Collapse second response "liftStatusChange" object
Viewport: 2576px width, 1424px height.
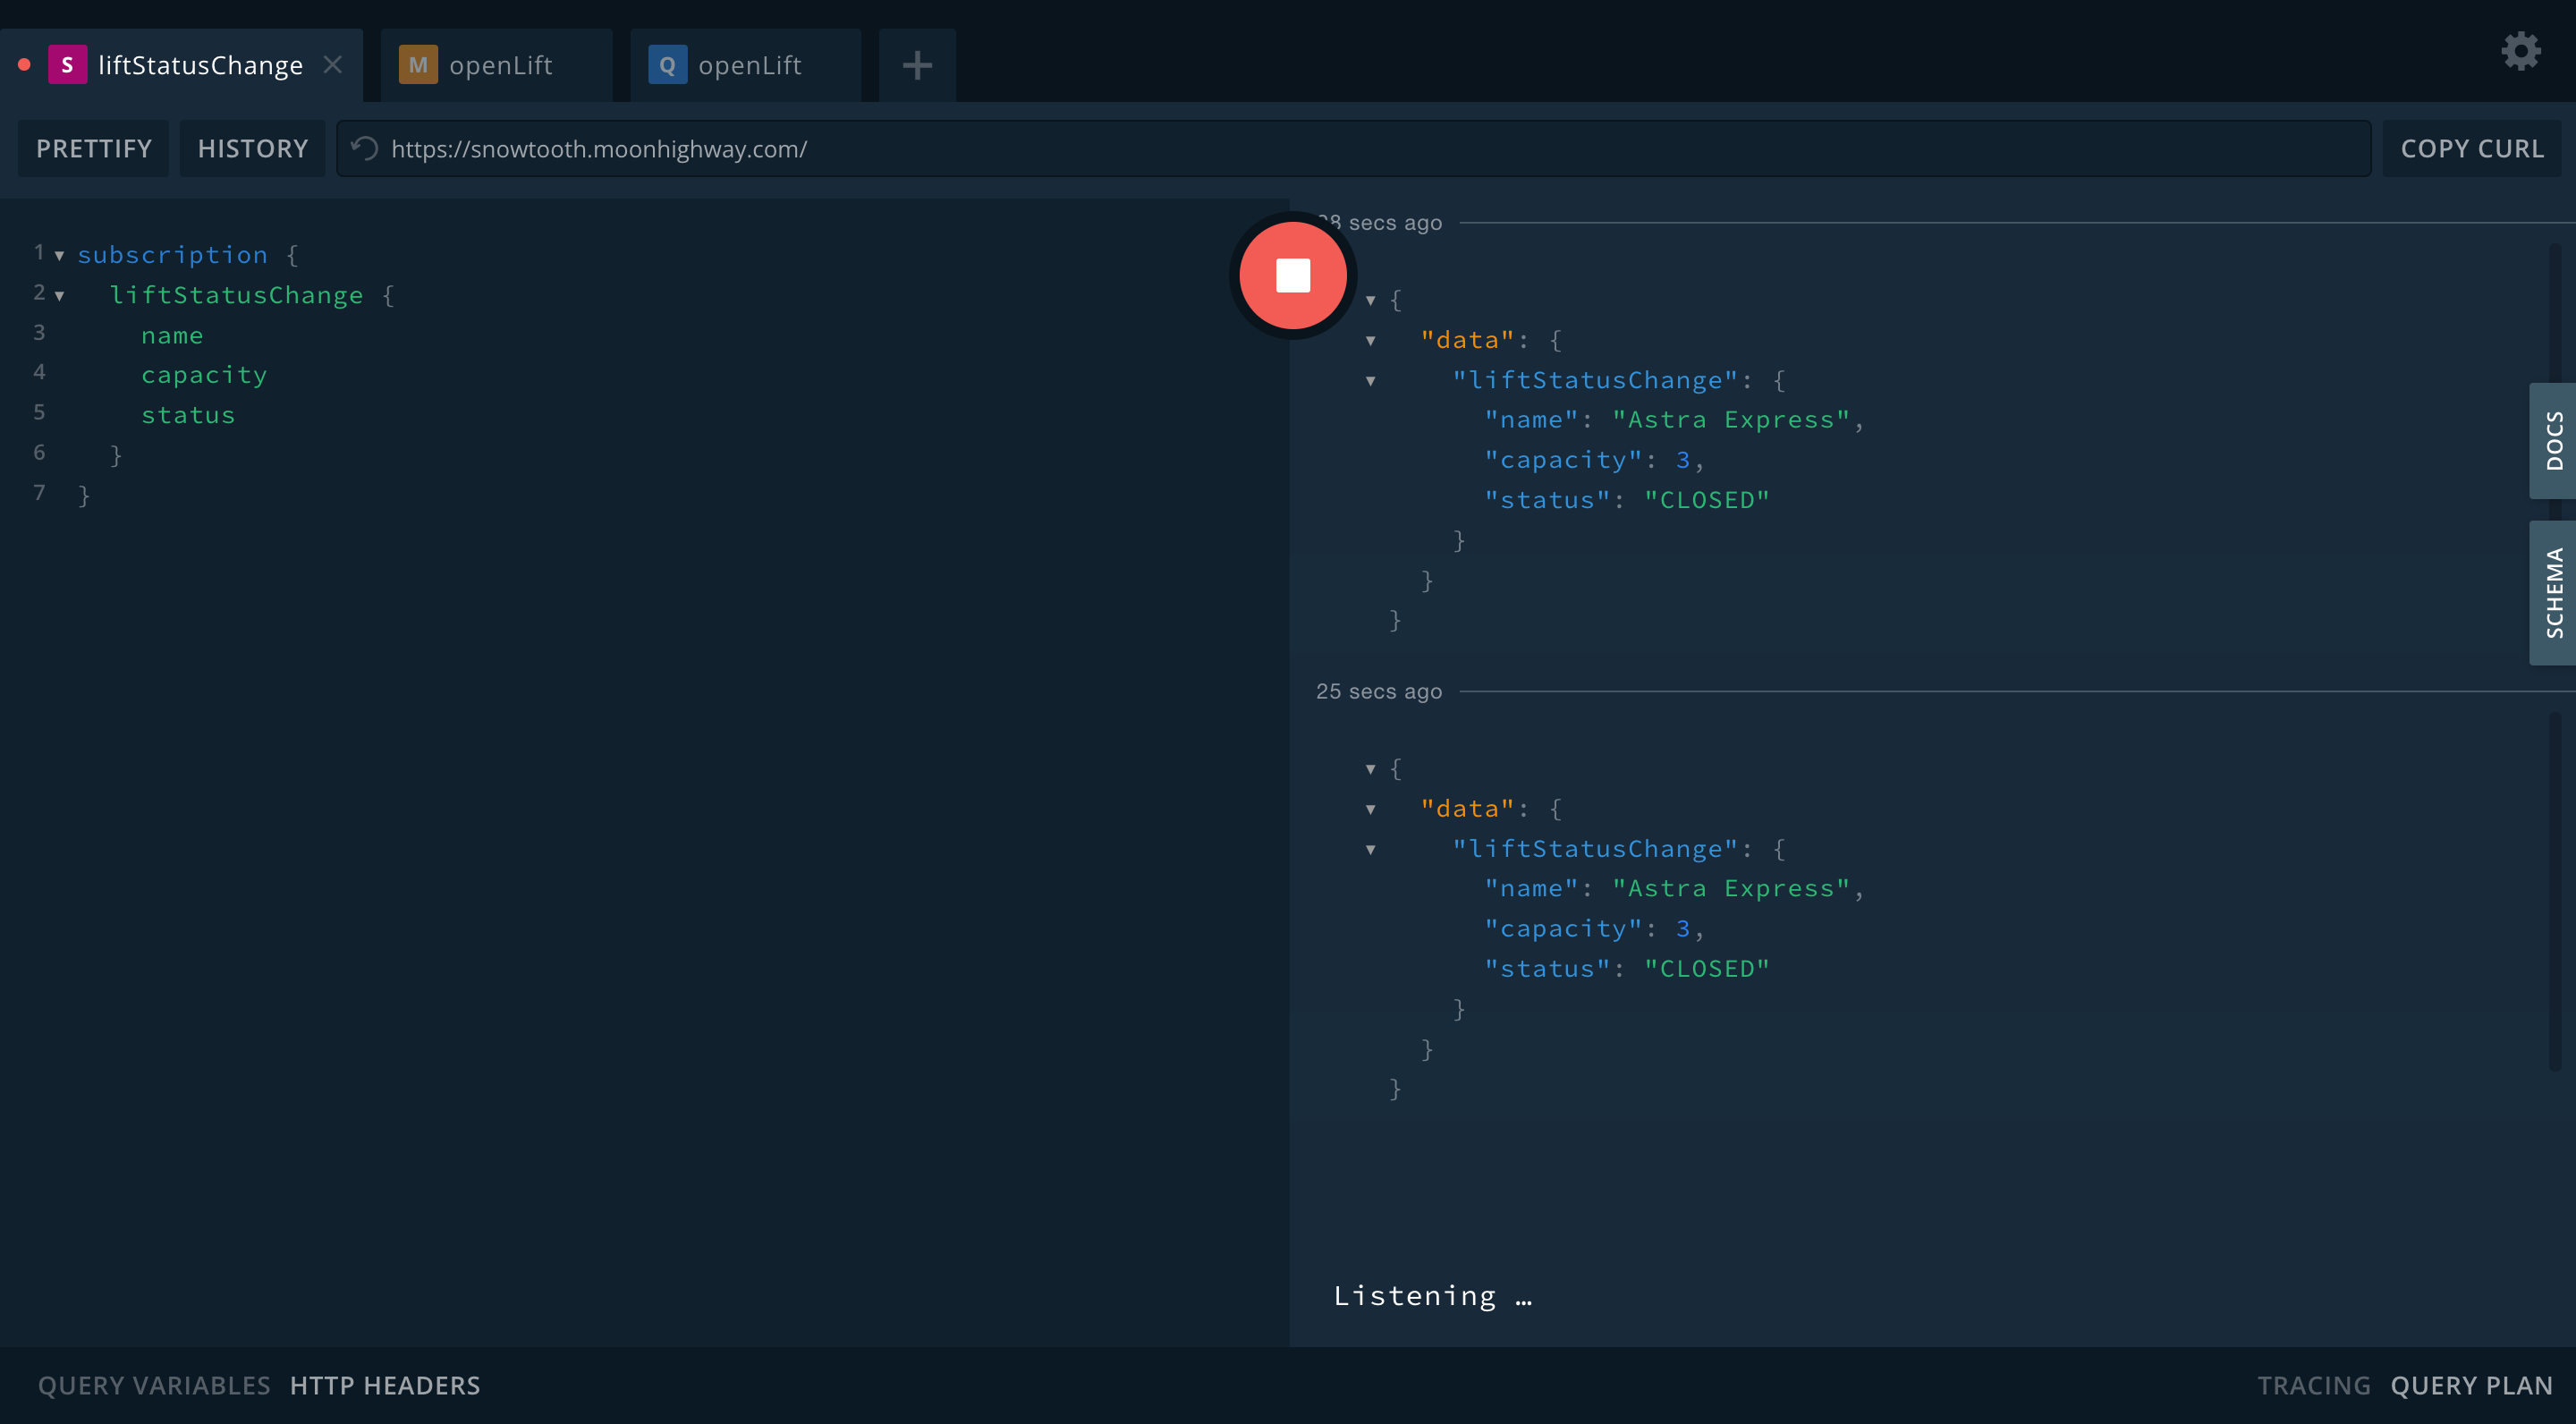pyautogui.click(x=1371, y=850)
